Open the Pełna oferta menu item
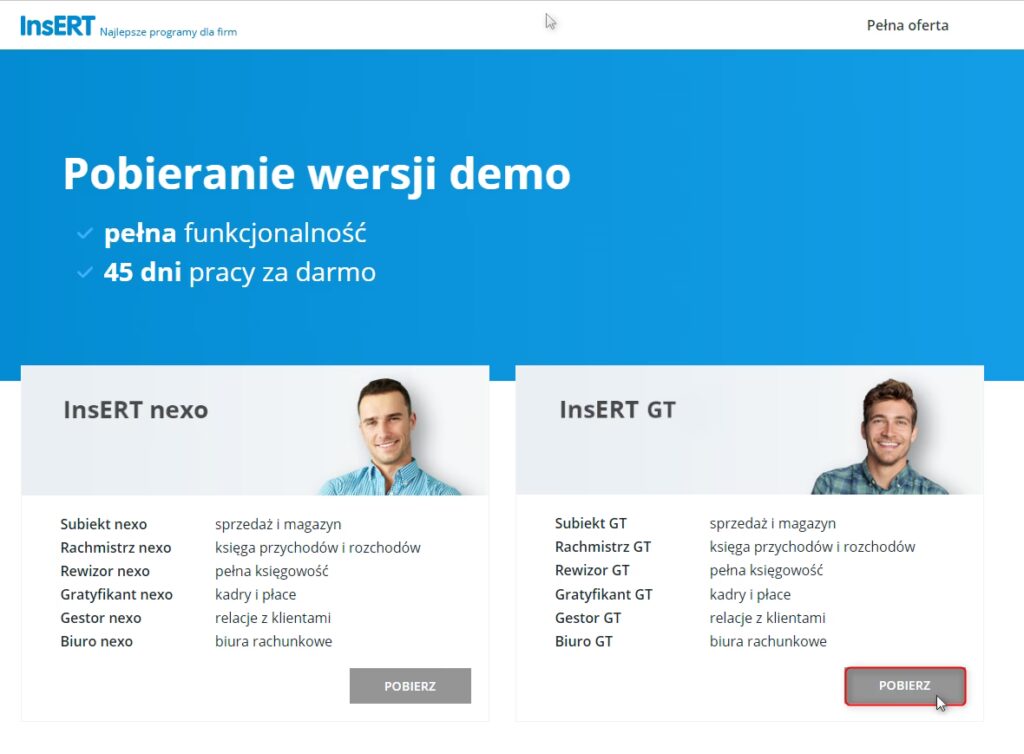Viewport: 1024px width, 754px height. [907, 25]
